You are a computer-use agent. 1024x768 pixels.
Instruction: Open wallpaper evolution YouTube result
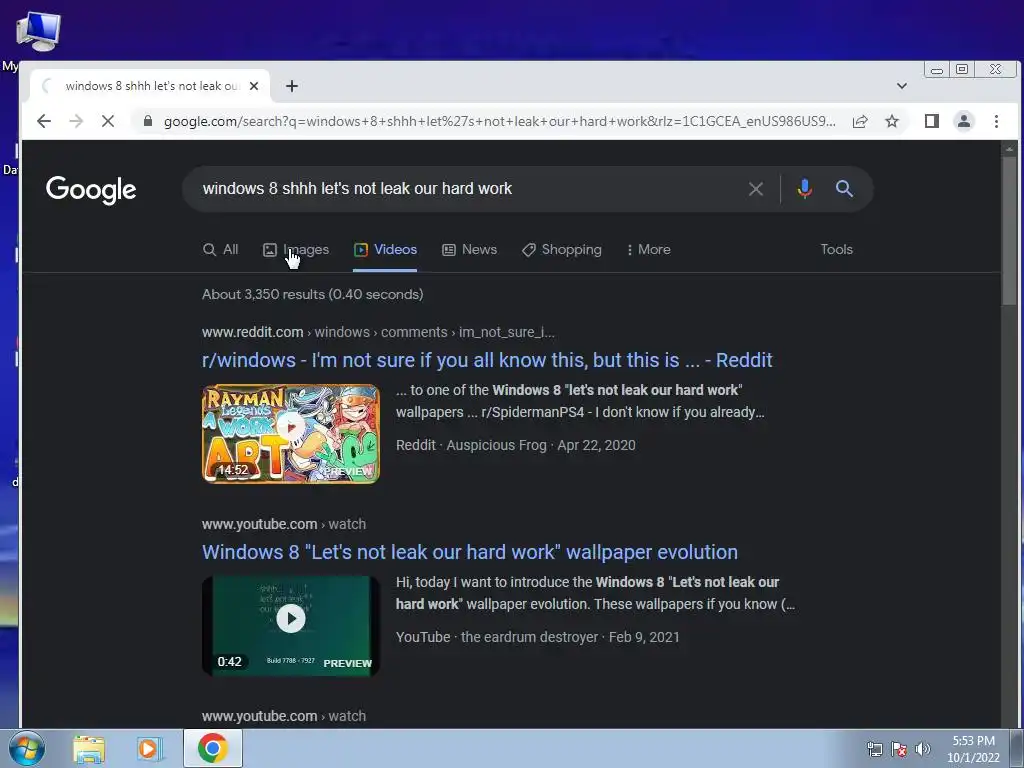point(470,552)
